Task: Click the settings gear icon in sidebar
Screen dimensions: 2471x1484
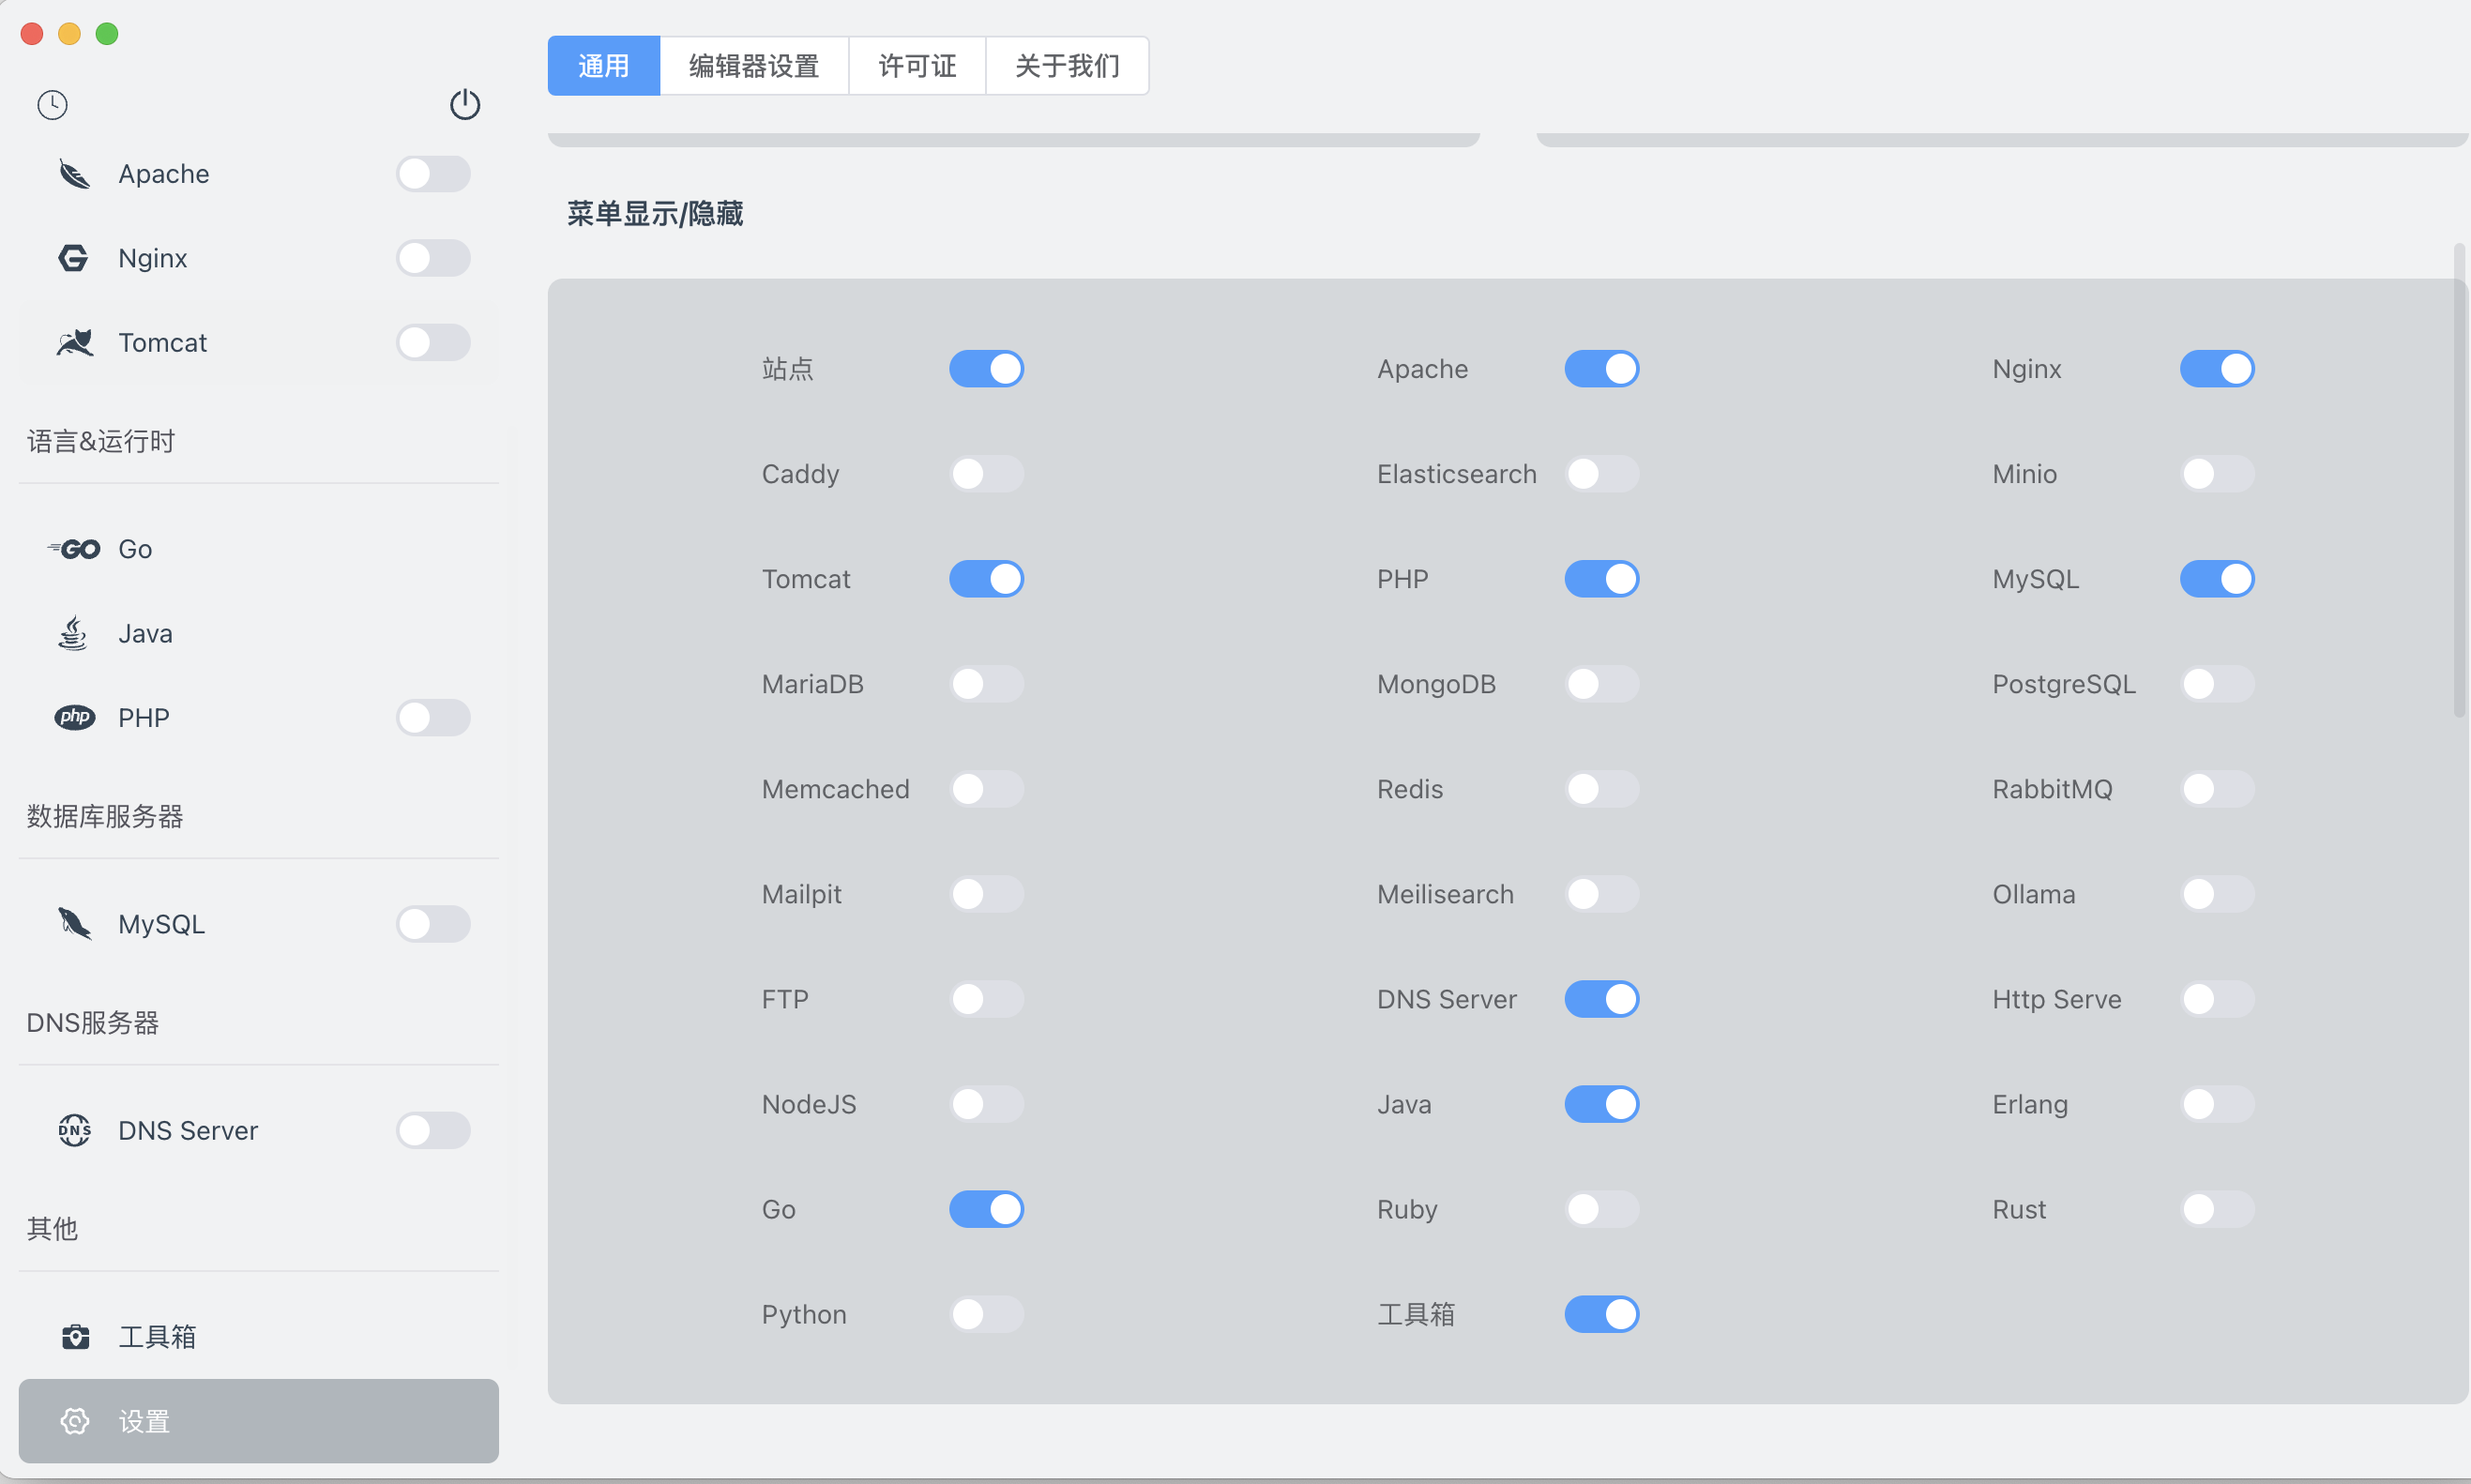Action: (75, 1421)
